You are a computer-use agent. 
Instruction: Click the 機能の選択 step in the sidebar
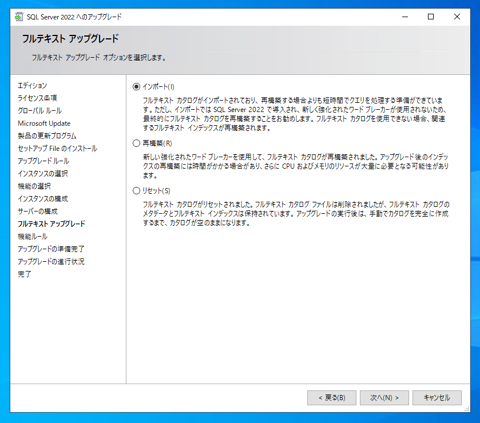34,186
